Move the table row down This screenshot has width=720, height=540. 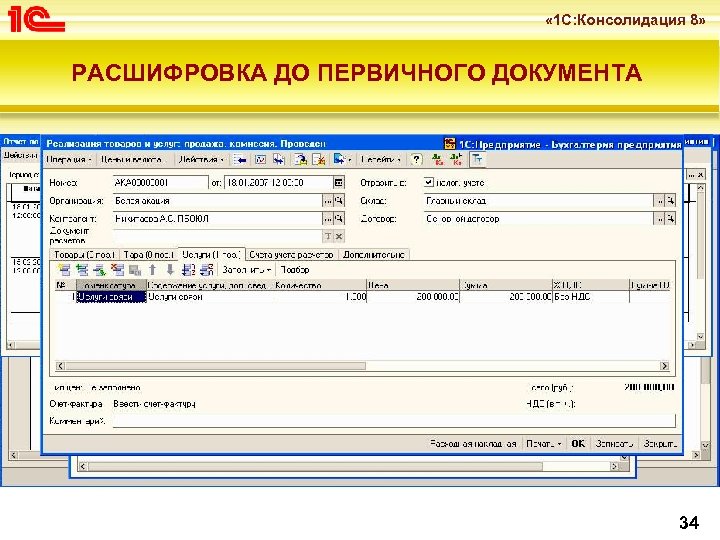coord(170,270)
